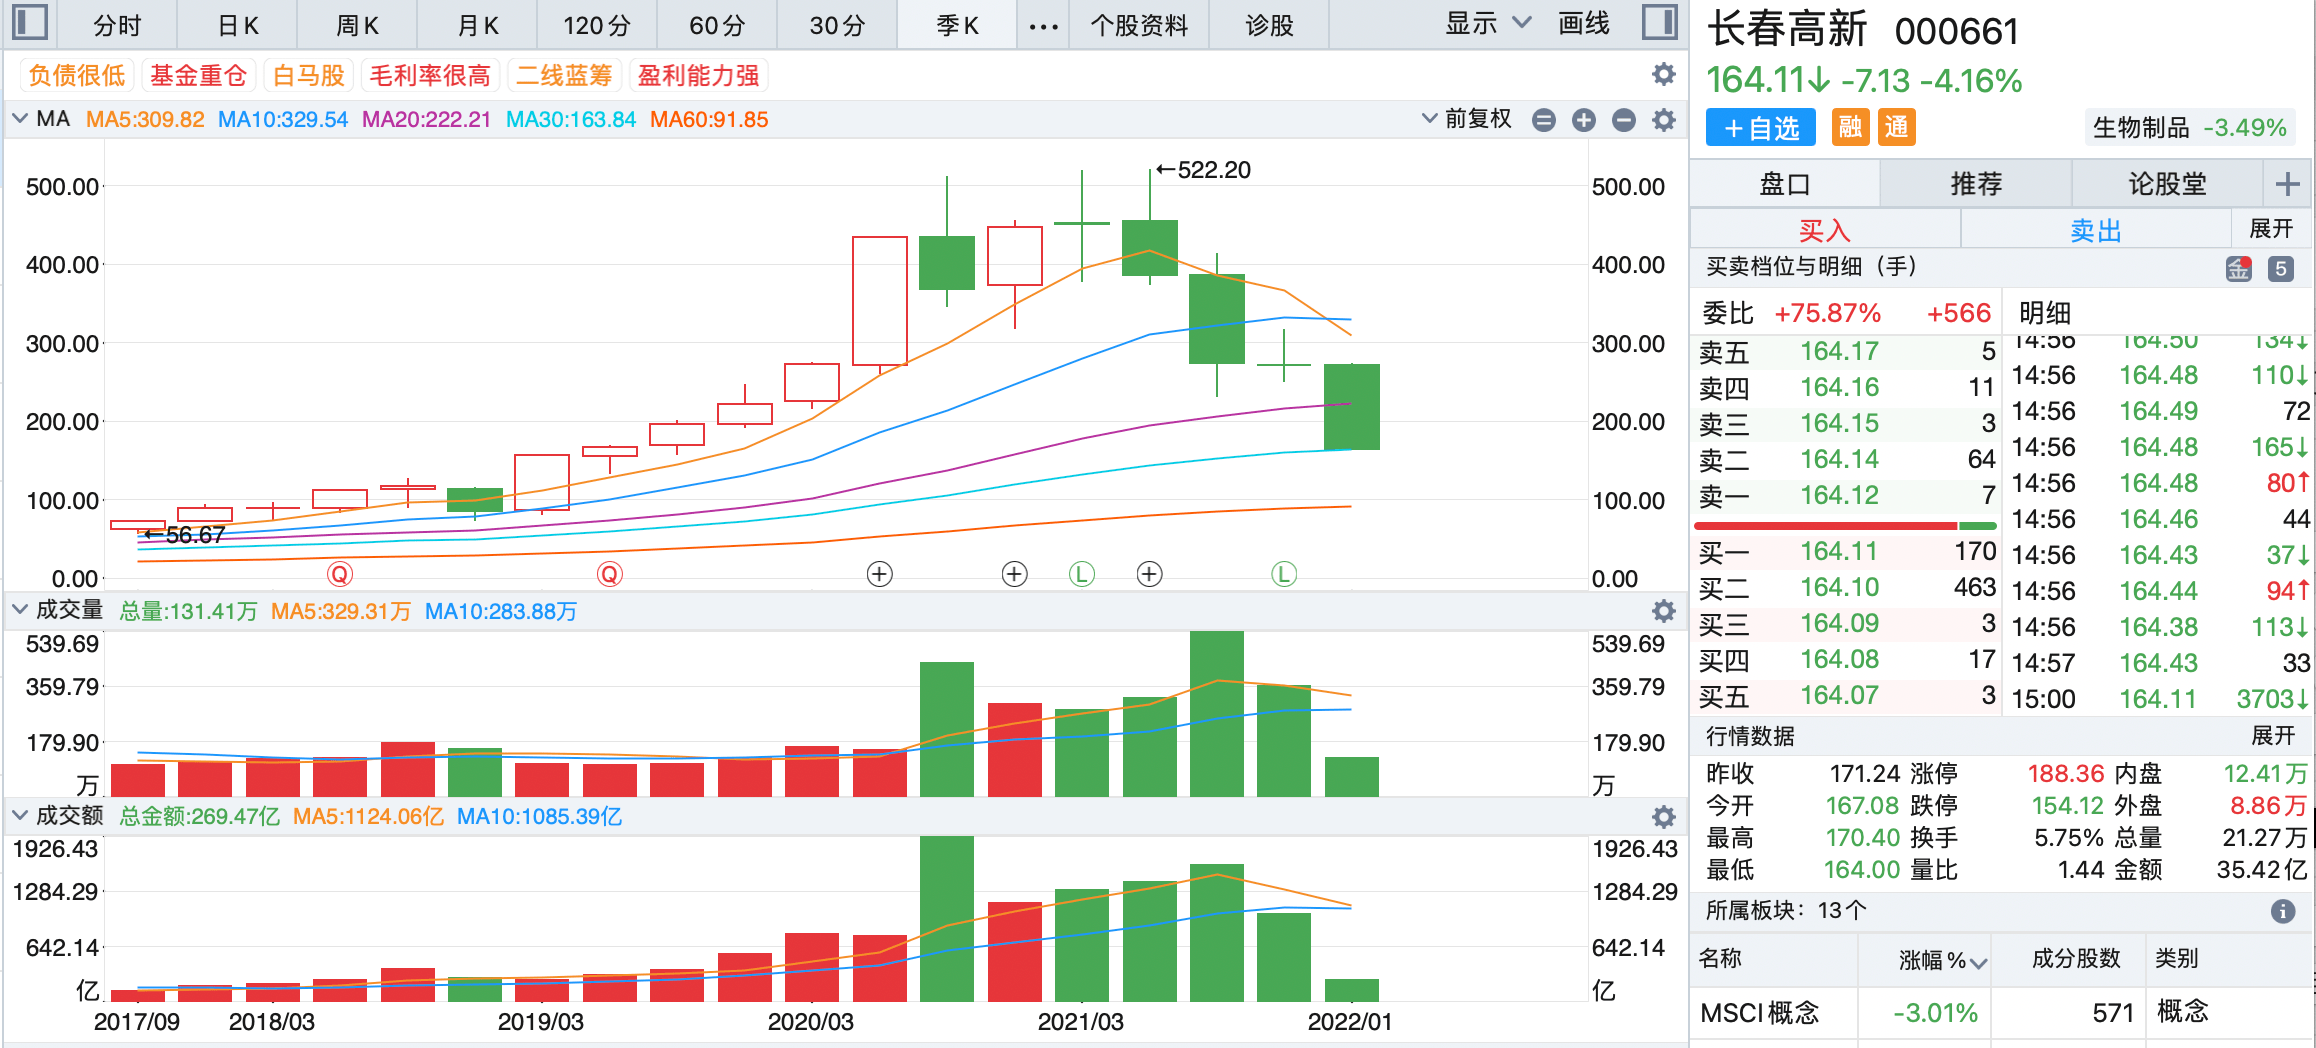Switch to 分时 intraday chart tab
Image resolution: width=2316 pixels, height=1048 pixels.
(118, 26)
